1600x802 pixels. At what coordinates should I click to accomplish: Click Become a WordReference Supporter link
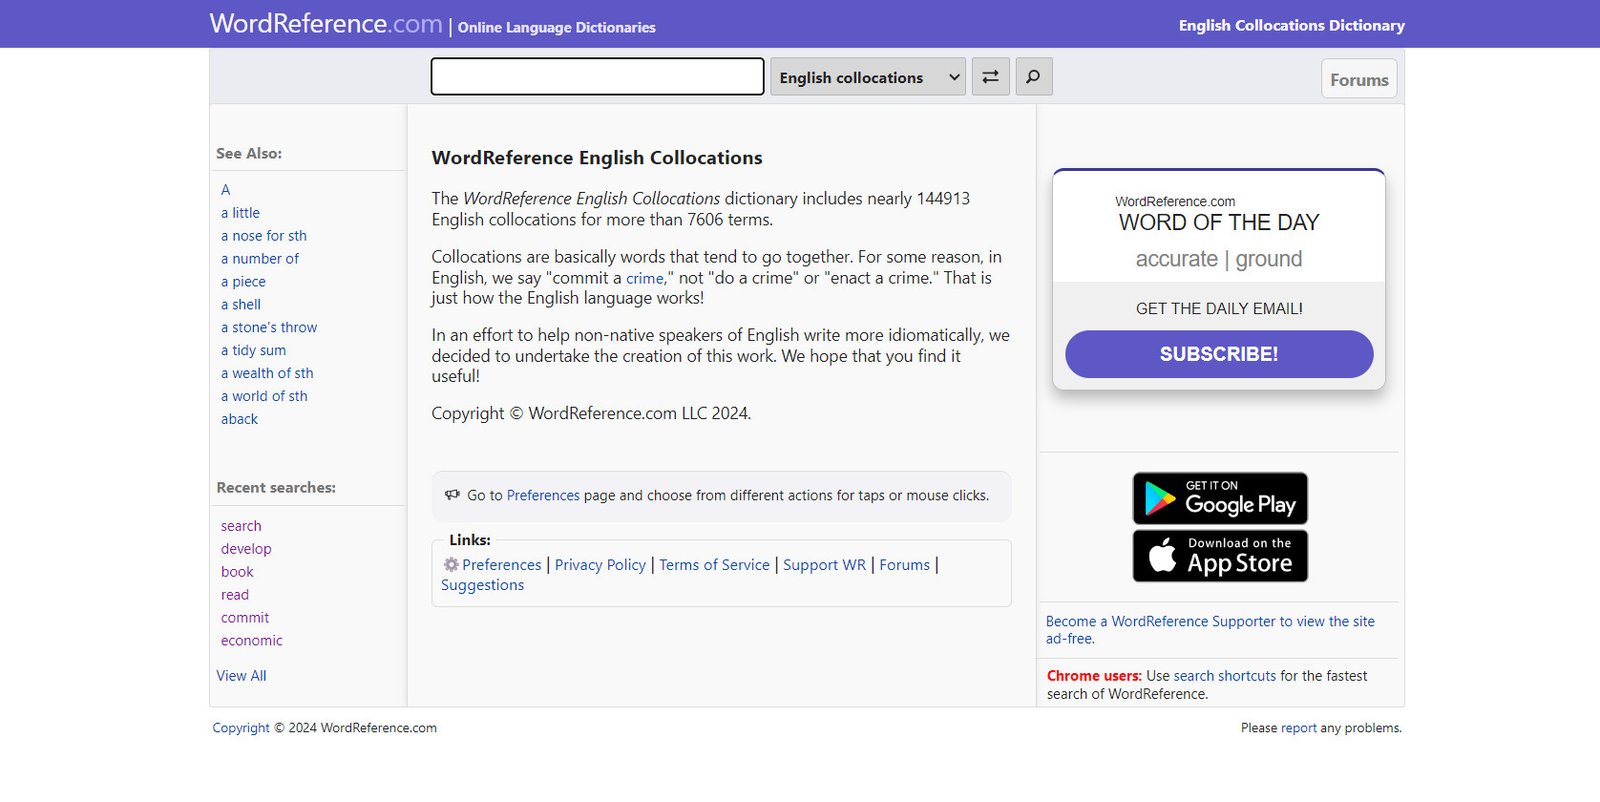(x=1210, y=630)
